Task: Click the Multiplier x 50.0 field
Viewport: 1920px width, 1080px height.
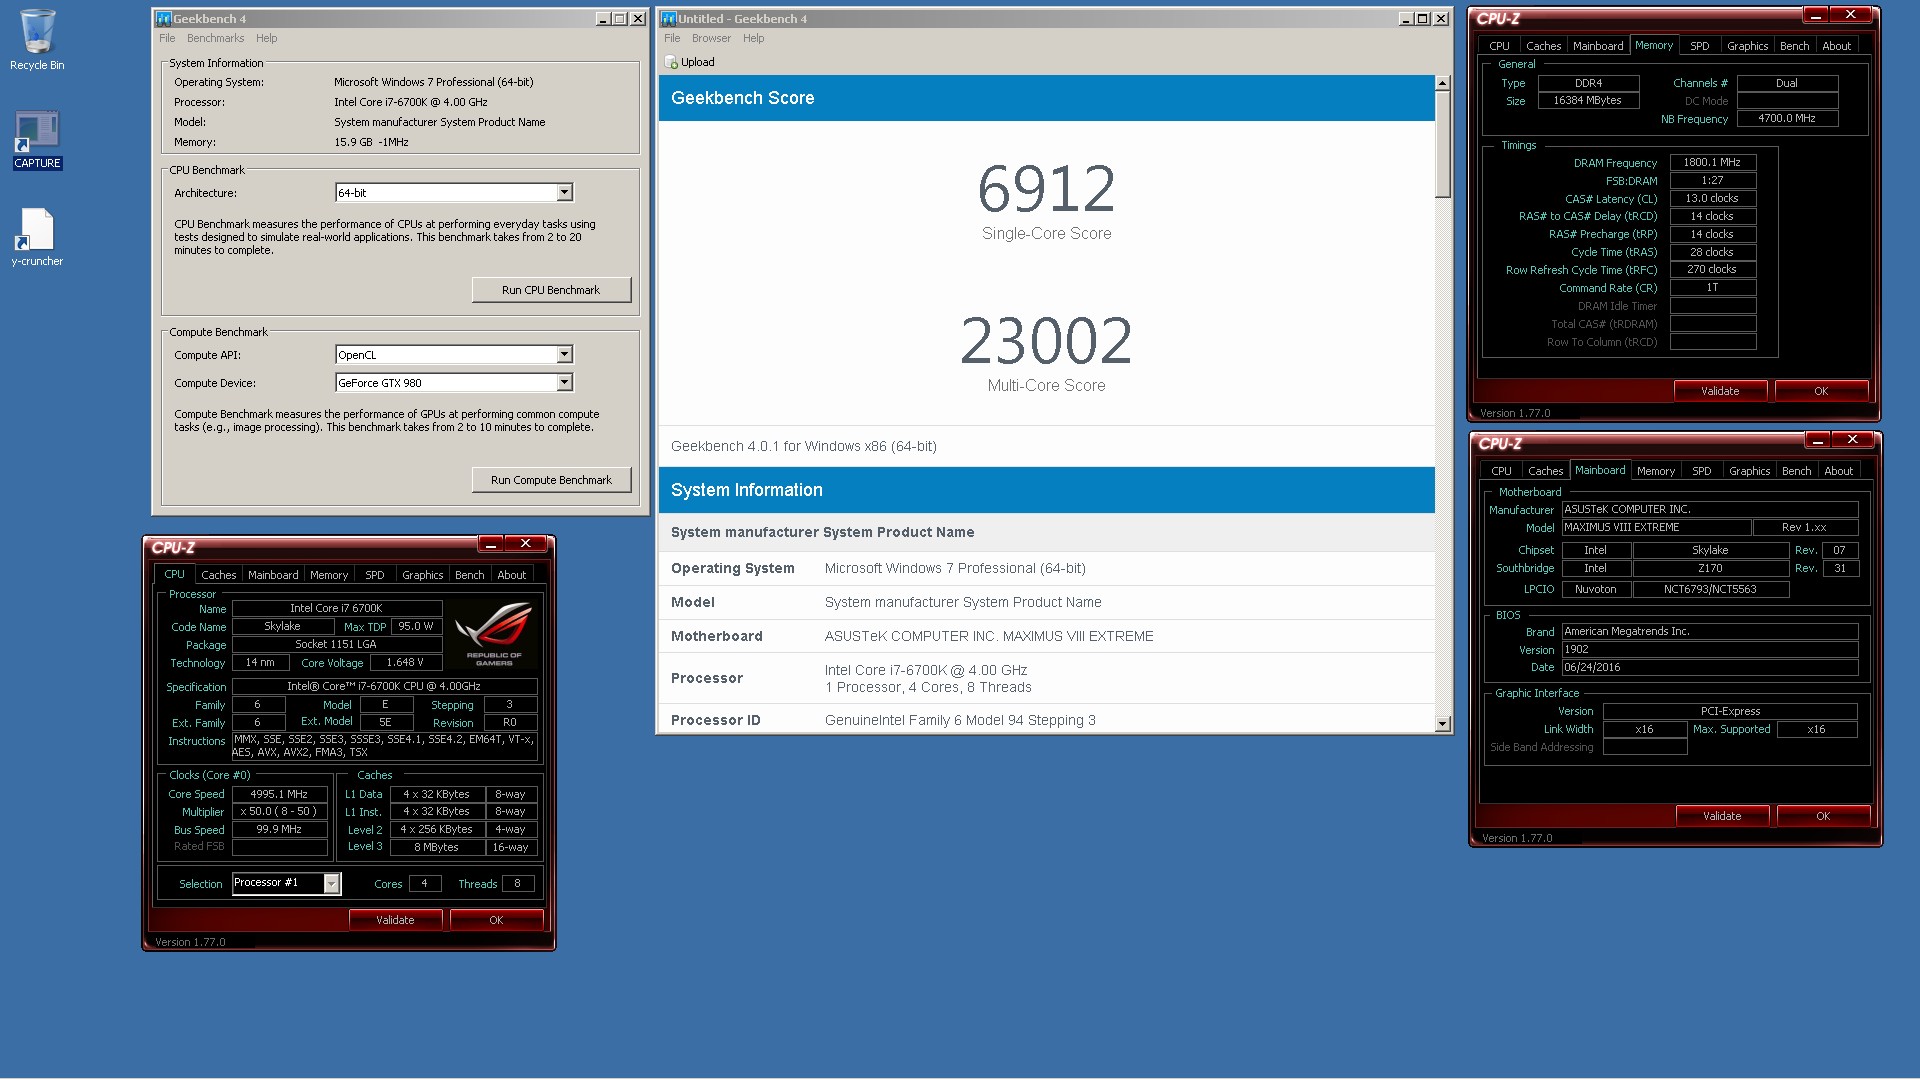Action: pos(279,811)
